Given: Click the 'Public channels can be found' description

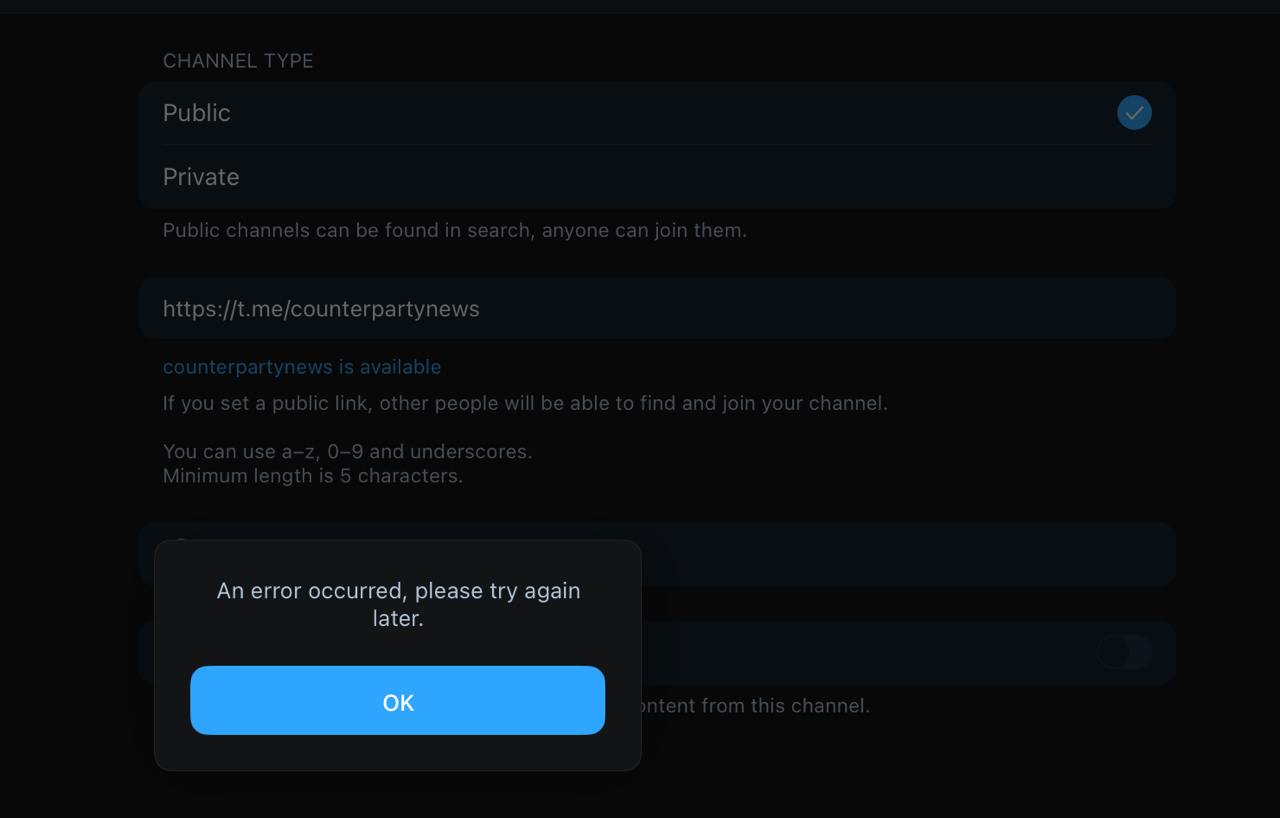Looking at the screenshot, I should click(455, 230).
